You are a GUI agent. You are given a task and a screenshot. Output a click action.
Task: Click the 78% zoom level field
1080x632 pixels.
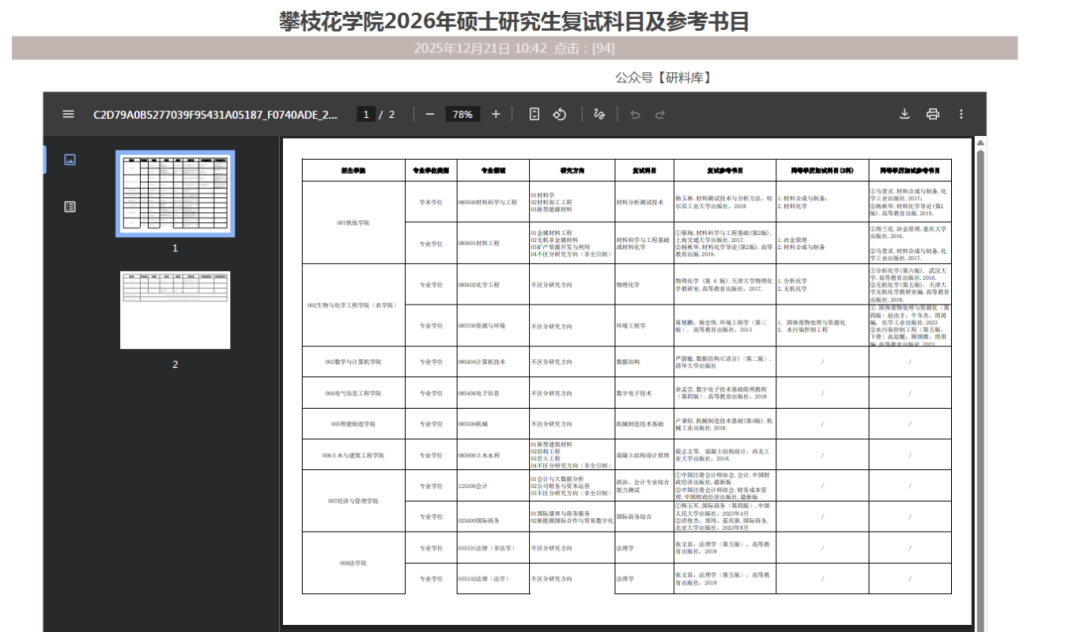pyautogui.click(x=462, y=114)
